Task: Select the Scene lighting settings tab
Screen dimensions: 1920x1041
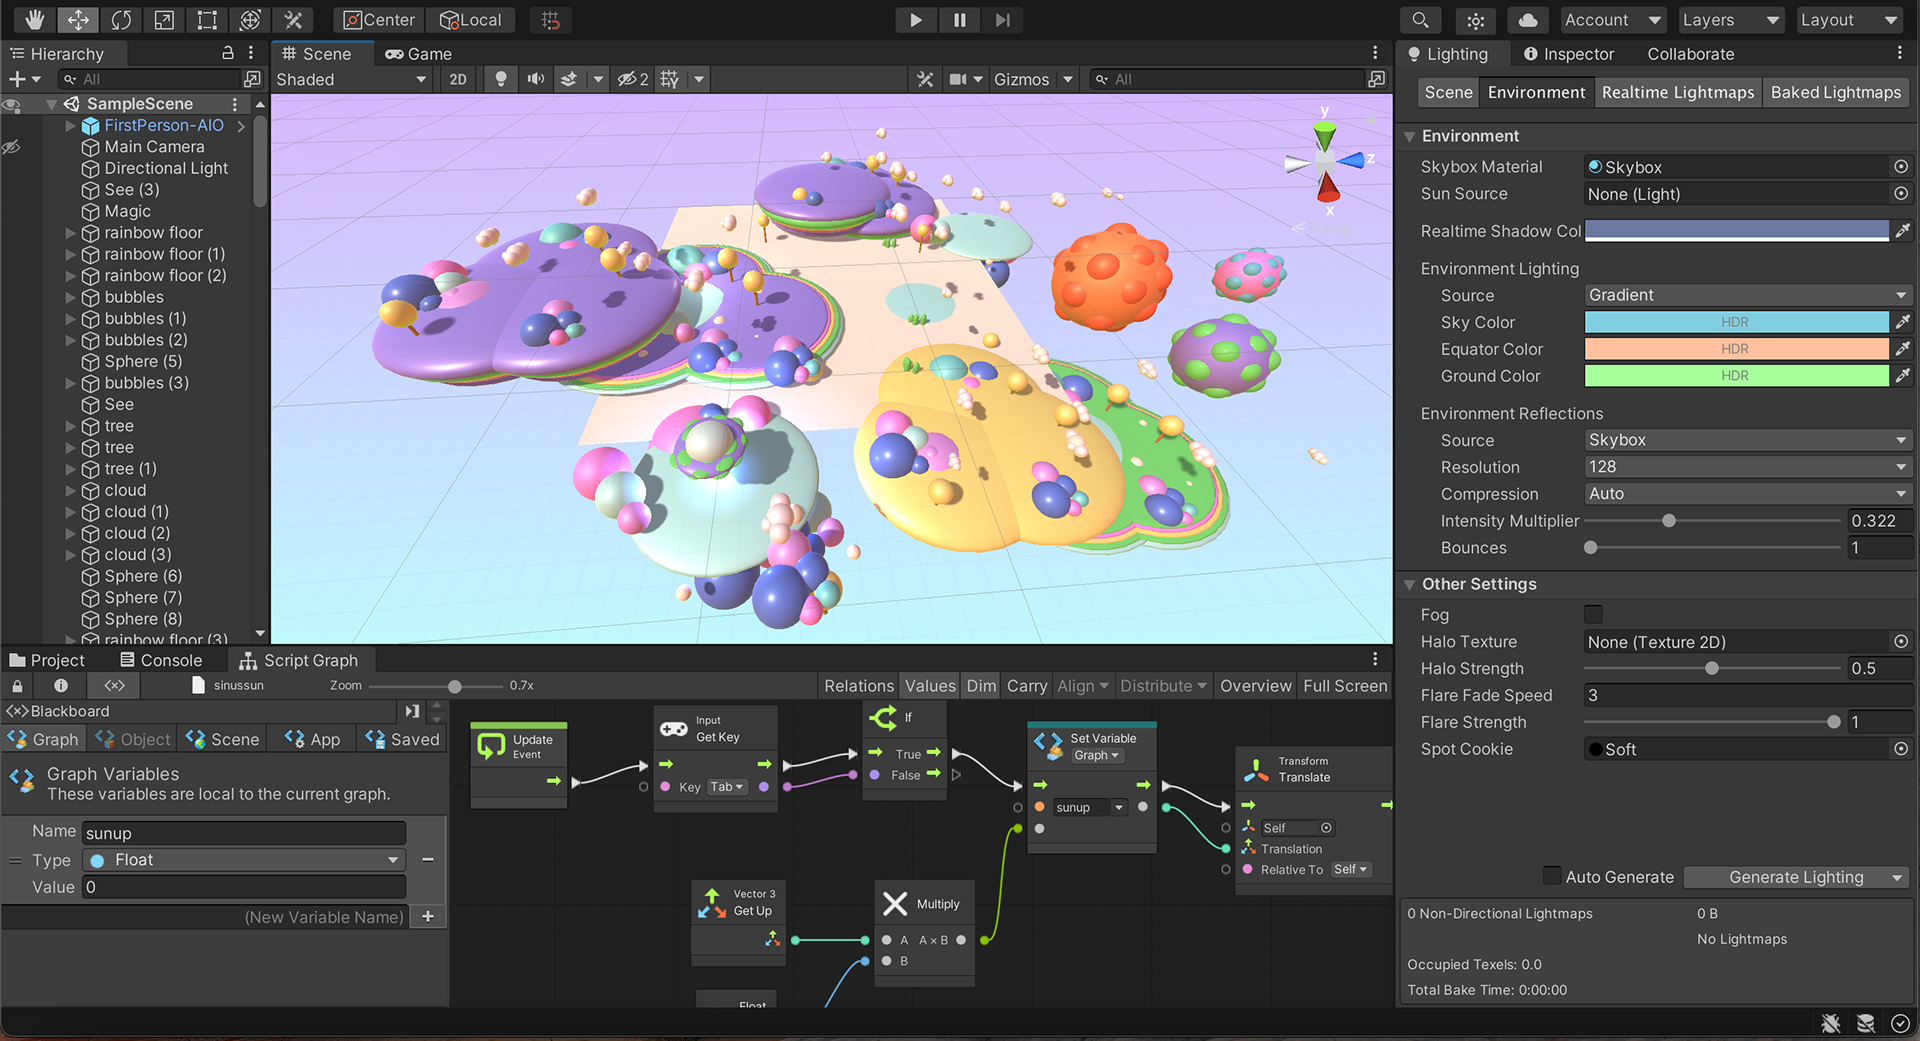Action: click(x=1448, y=92)
